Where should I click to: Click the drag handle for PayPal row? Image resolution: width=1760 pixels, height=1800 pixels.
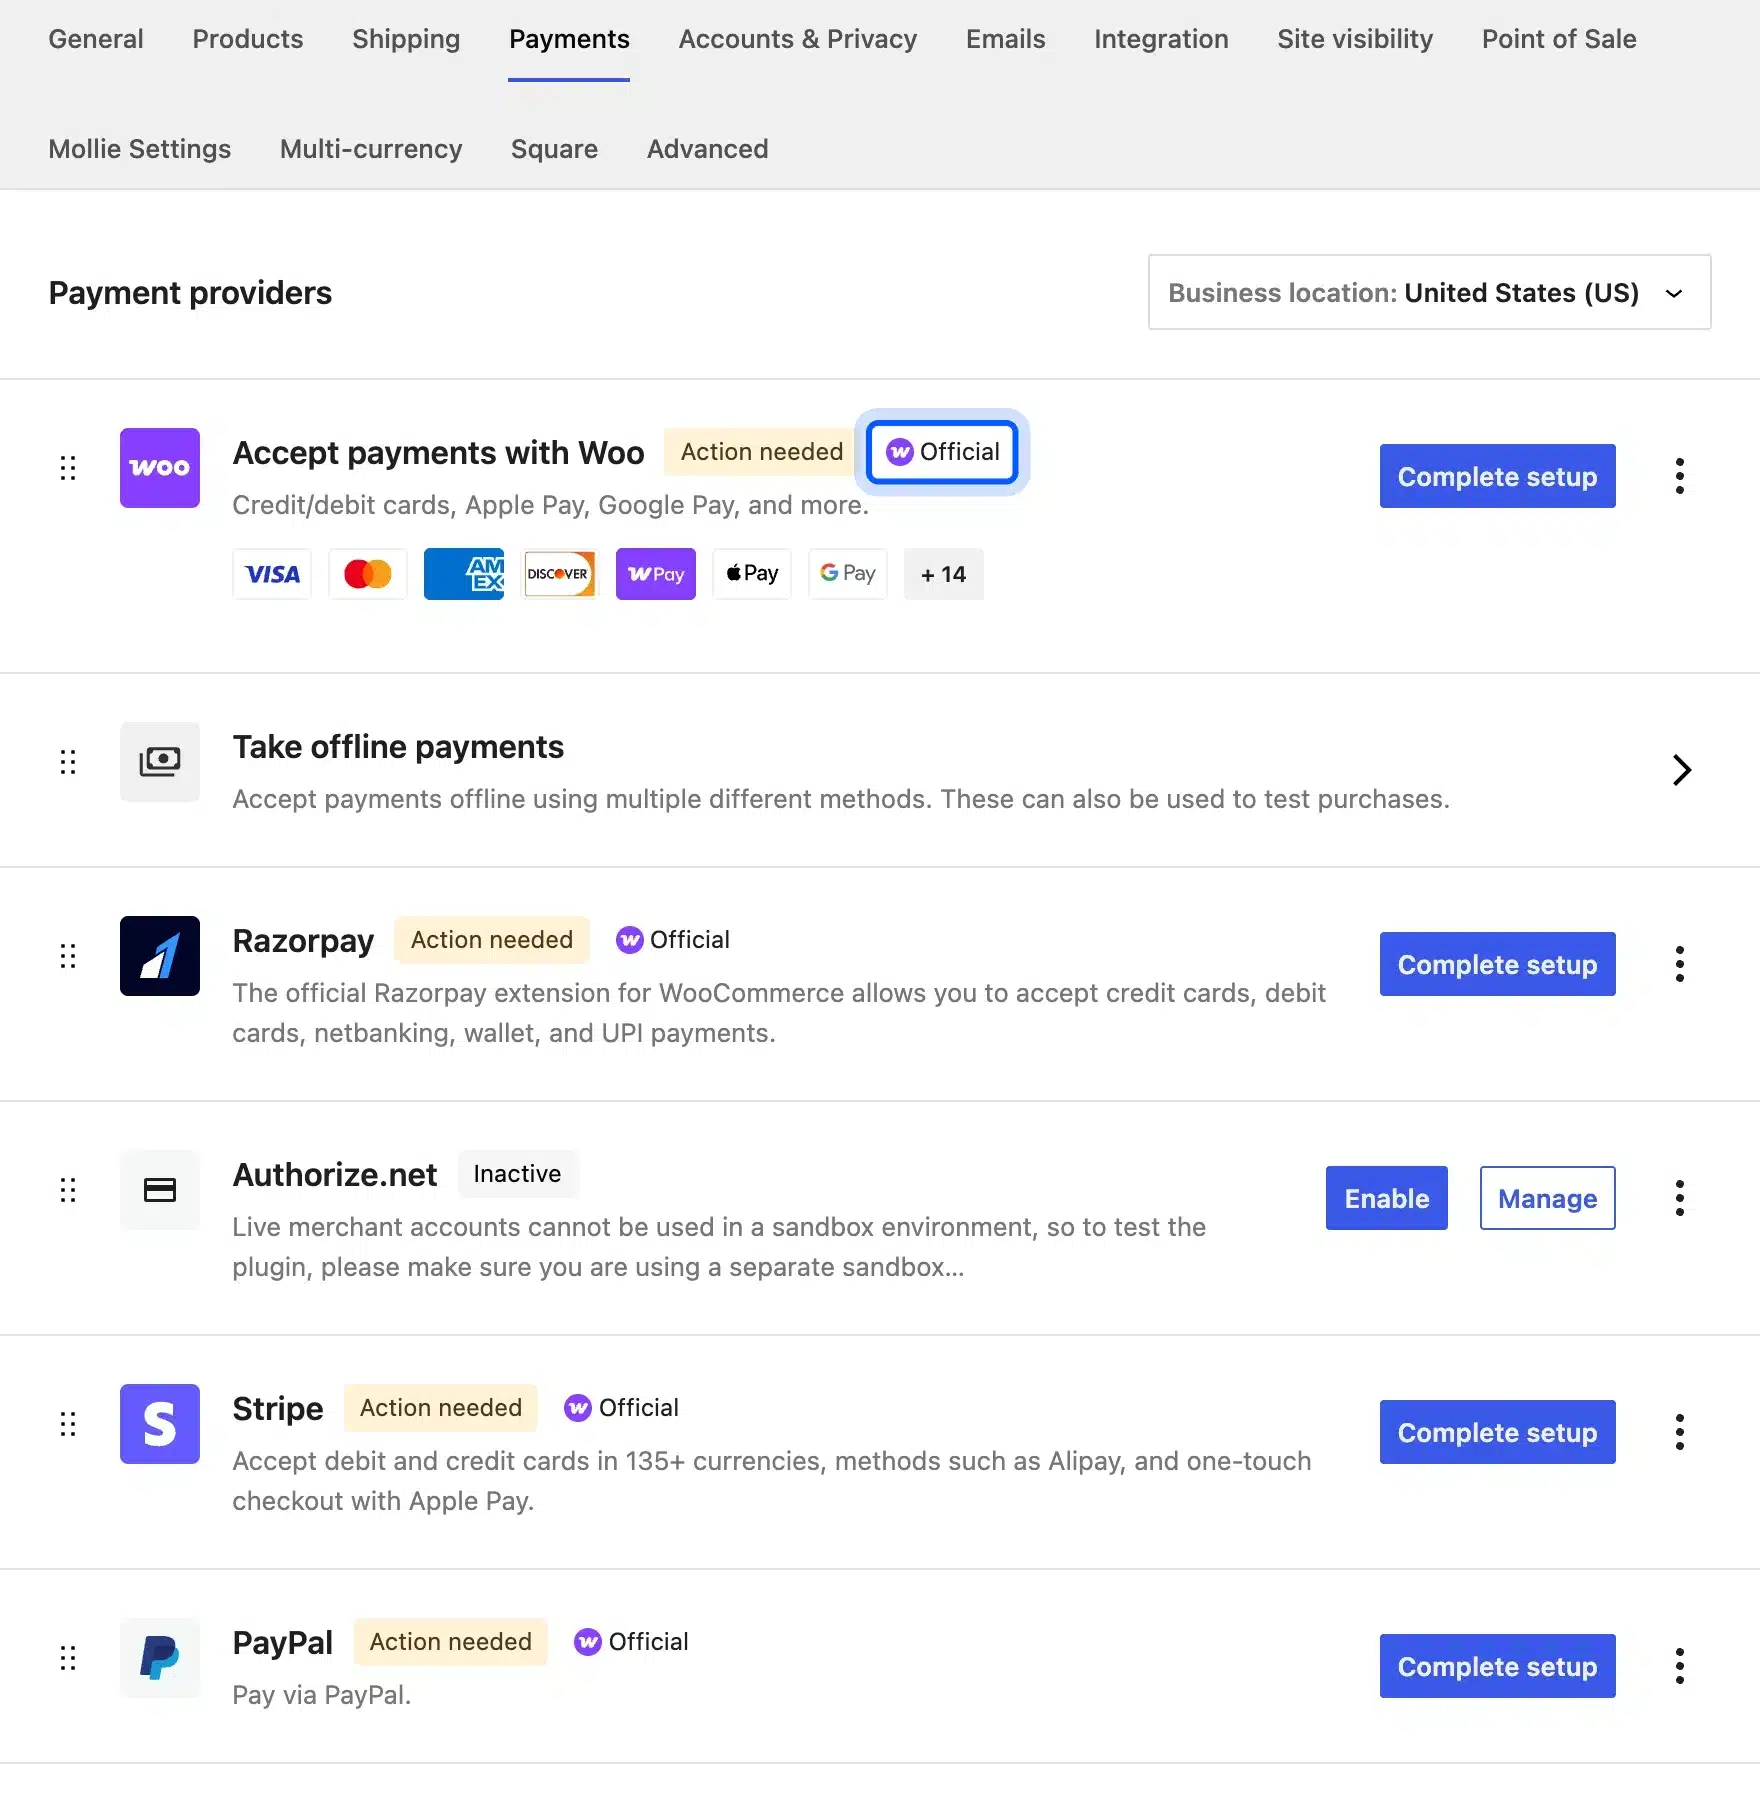(68, 1658)
